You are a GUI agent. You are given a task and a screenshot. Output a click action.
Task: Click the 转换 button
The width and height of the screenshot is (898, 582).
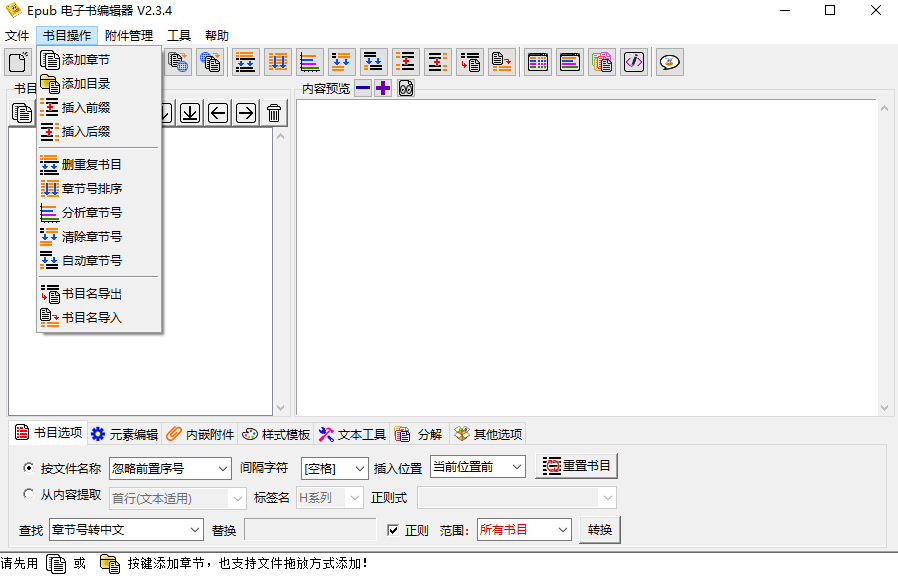tap(600, 530)
